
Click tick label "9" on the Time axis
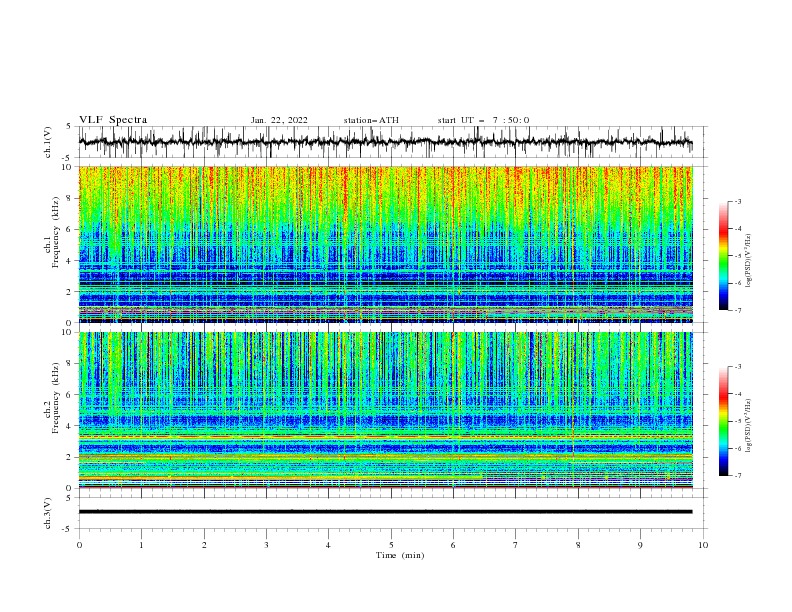640,545
